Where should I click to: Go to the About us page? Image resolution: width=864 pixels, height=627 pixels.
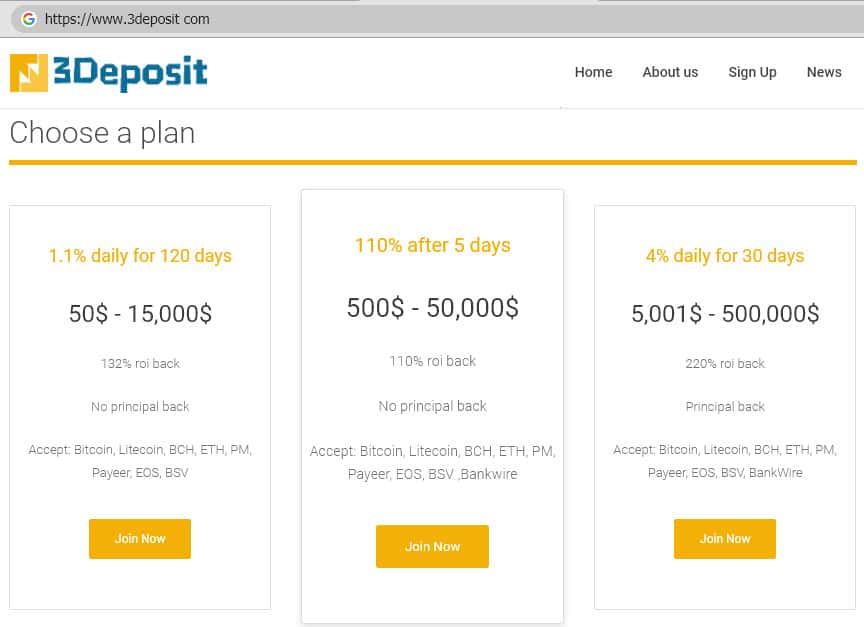tap(670, 72)
